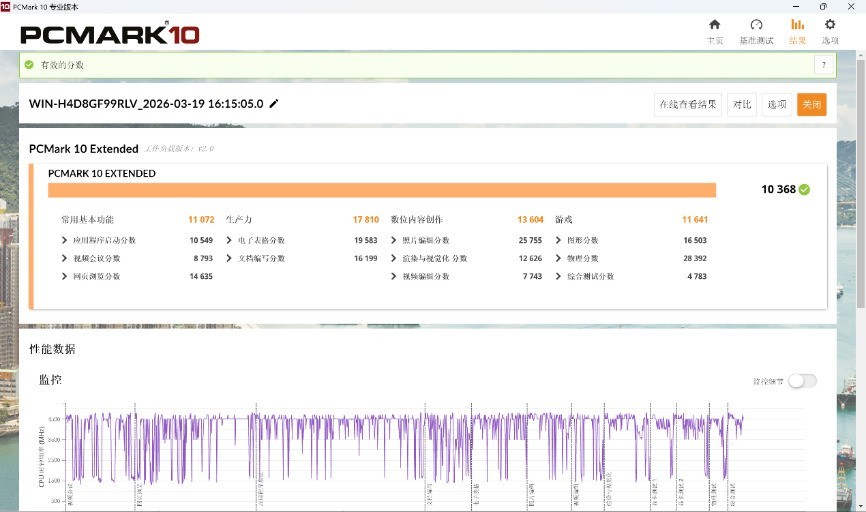The width and height of the screenshot is (866, 512).
Task: Open the 主页 home icon
Action: point(714,25)
